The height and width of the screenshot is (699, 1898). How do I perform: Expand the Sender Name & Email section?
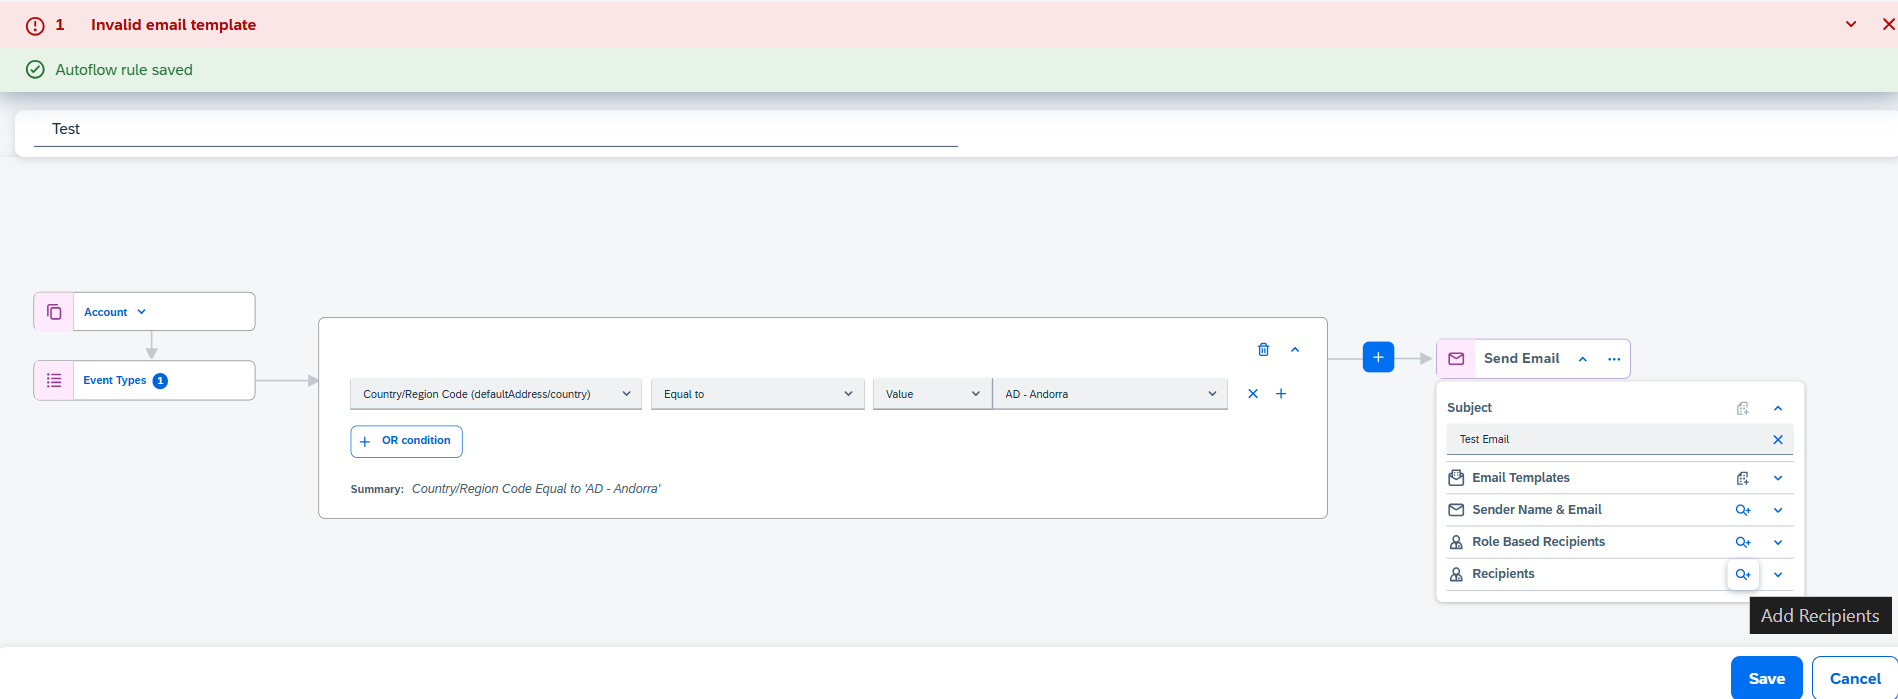click(1778, 510)
